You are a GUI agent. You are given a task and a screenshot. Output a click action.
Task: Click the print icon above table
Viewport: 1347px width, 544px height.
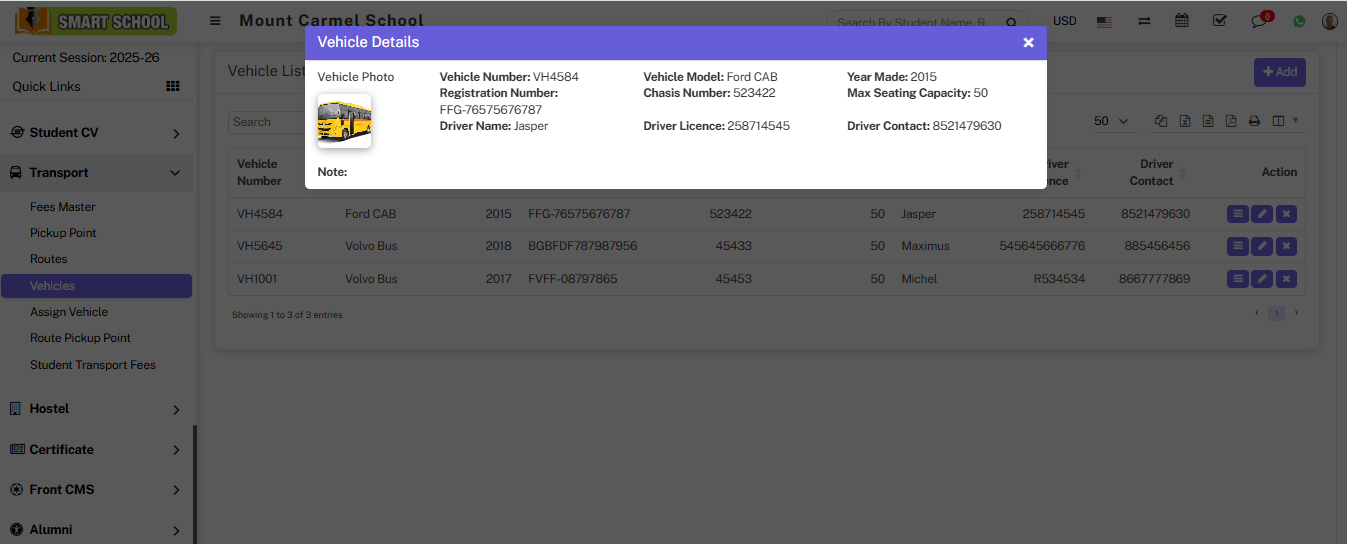point(1254,121)
